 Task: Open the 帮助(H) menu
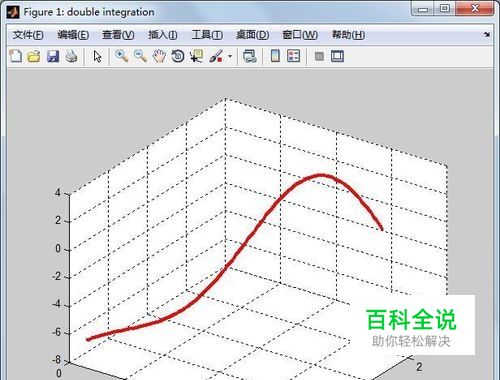348,35
